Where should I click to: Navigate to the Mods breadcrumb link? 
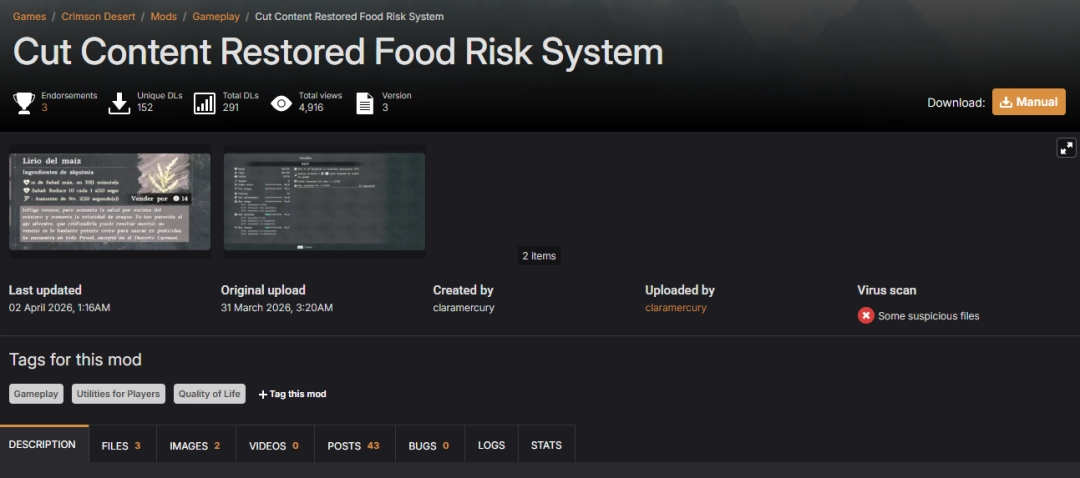(x=163, y=17)
